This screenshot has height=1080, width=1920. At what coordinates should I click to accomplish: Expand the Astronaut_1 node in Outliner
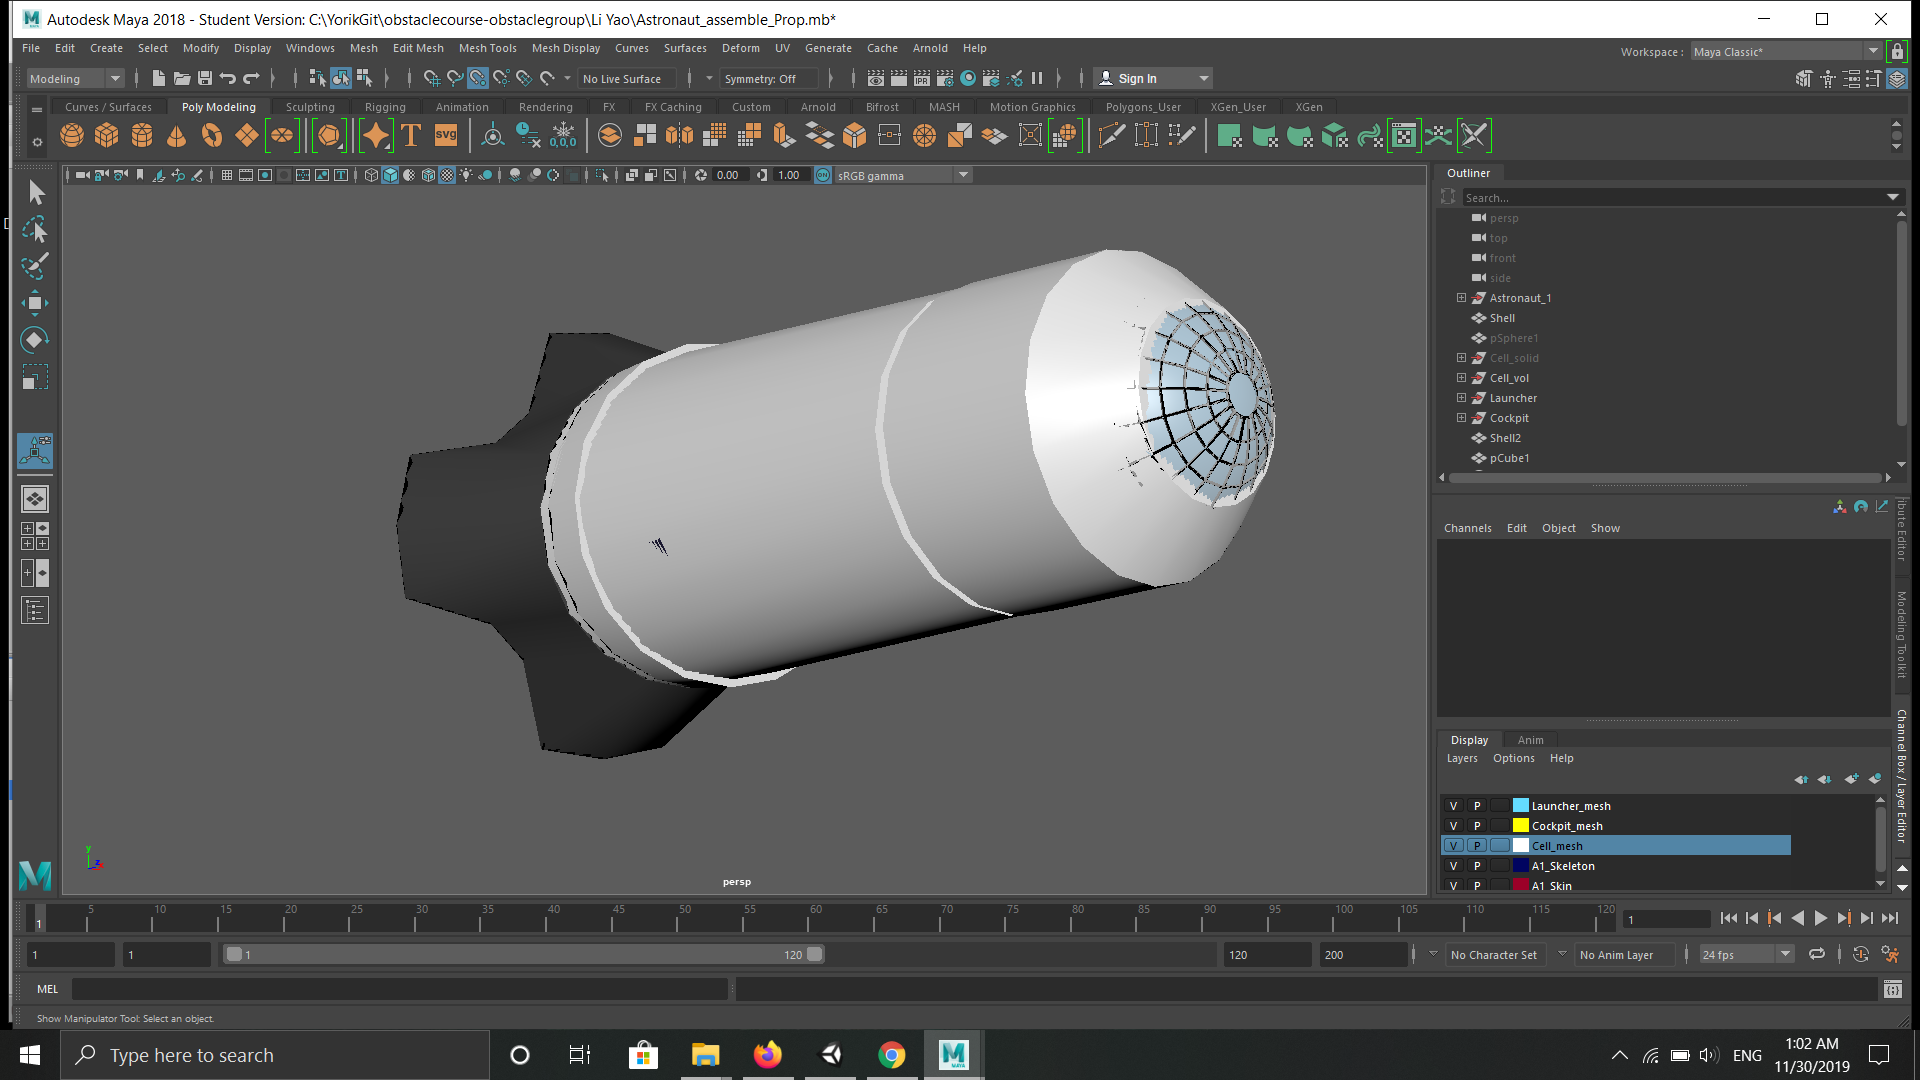point(1461,298)
